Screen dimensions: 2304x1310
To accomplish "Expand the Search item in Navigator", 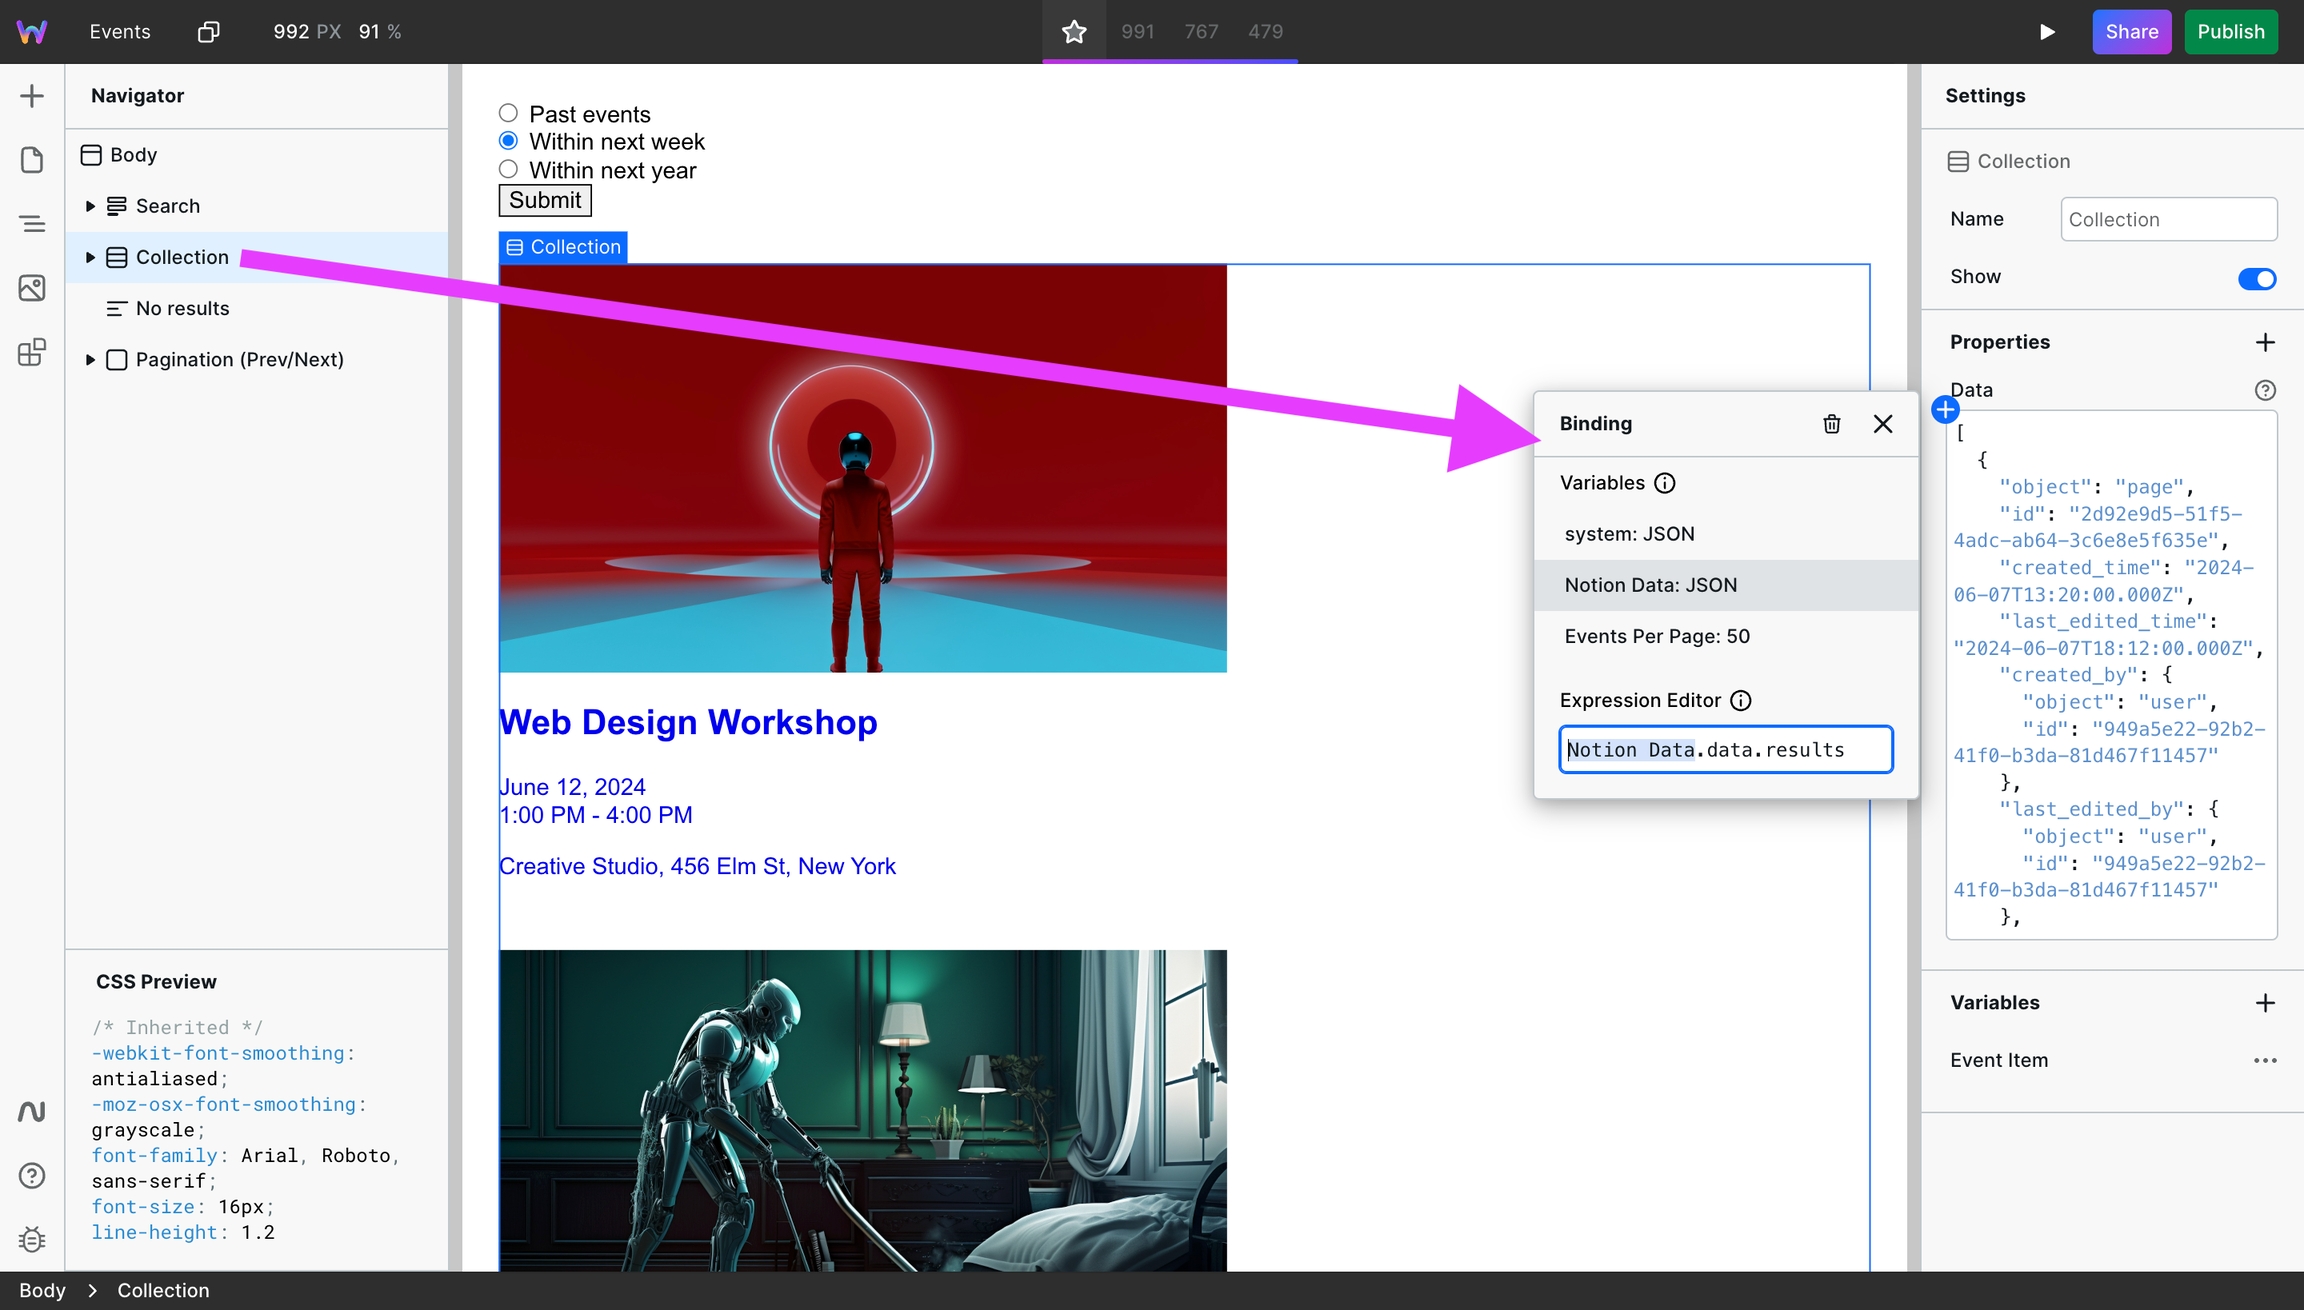I will coord(90,206).
